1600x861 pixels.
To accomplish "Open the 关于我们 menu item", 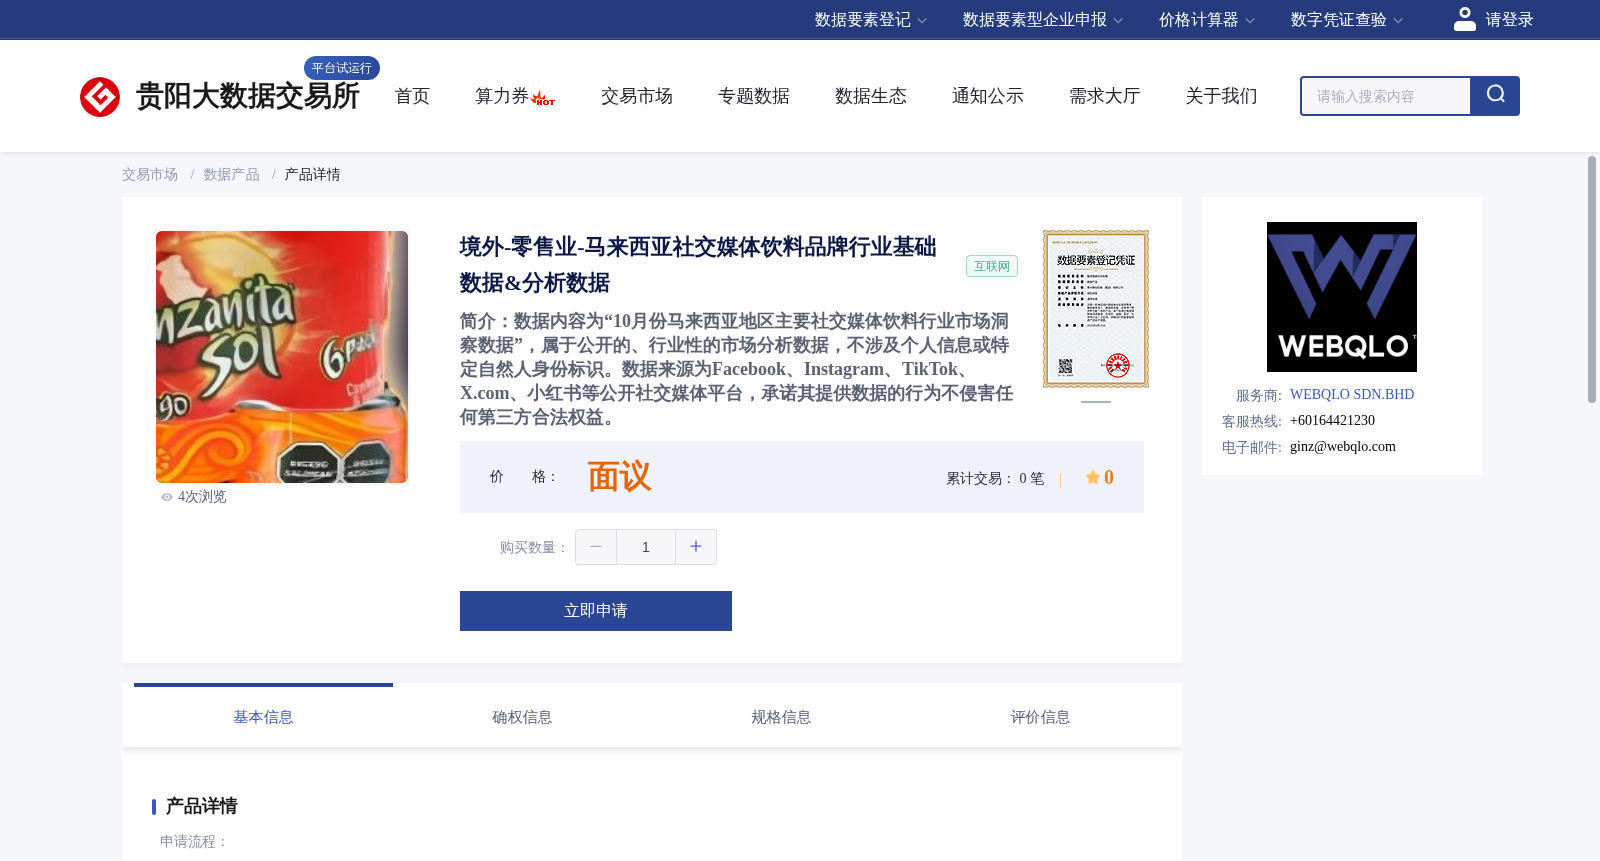I will pyautogui.click(x=1222, y=96).
